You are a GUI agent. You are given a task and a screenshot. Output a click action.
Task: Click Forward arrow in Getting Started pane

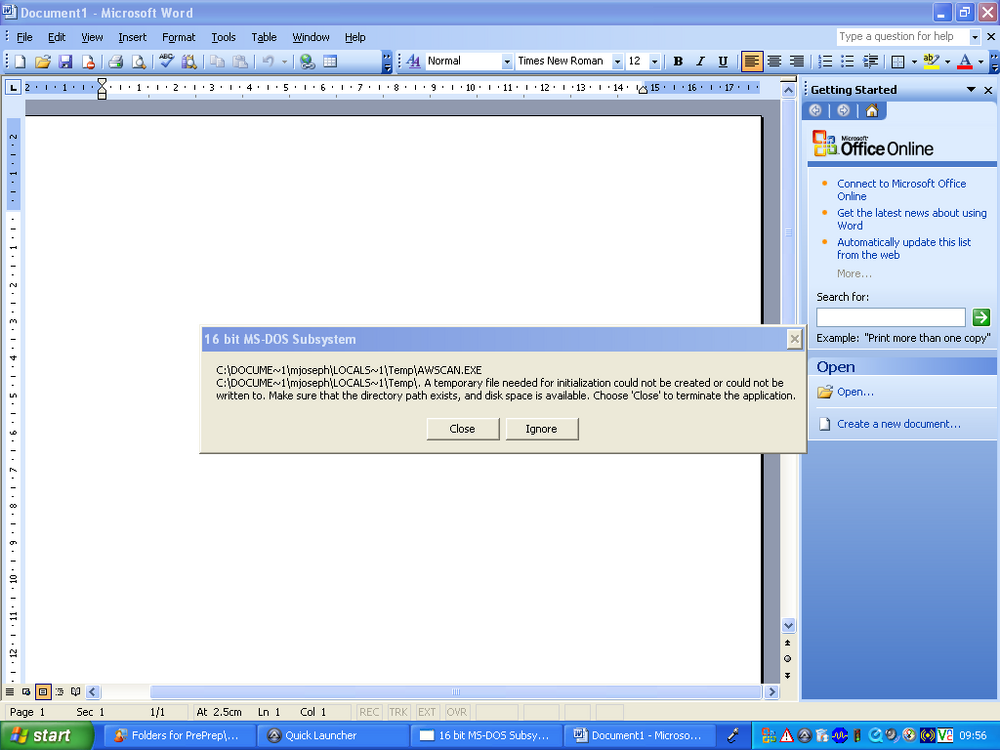click(843, 110)
